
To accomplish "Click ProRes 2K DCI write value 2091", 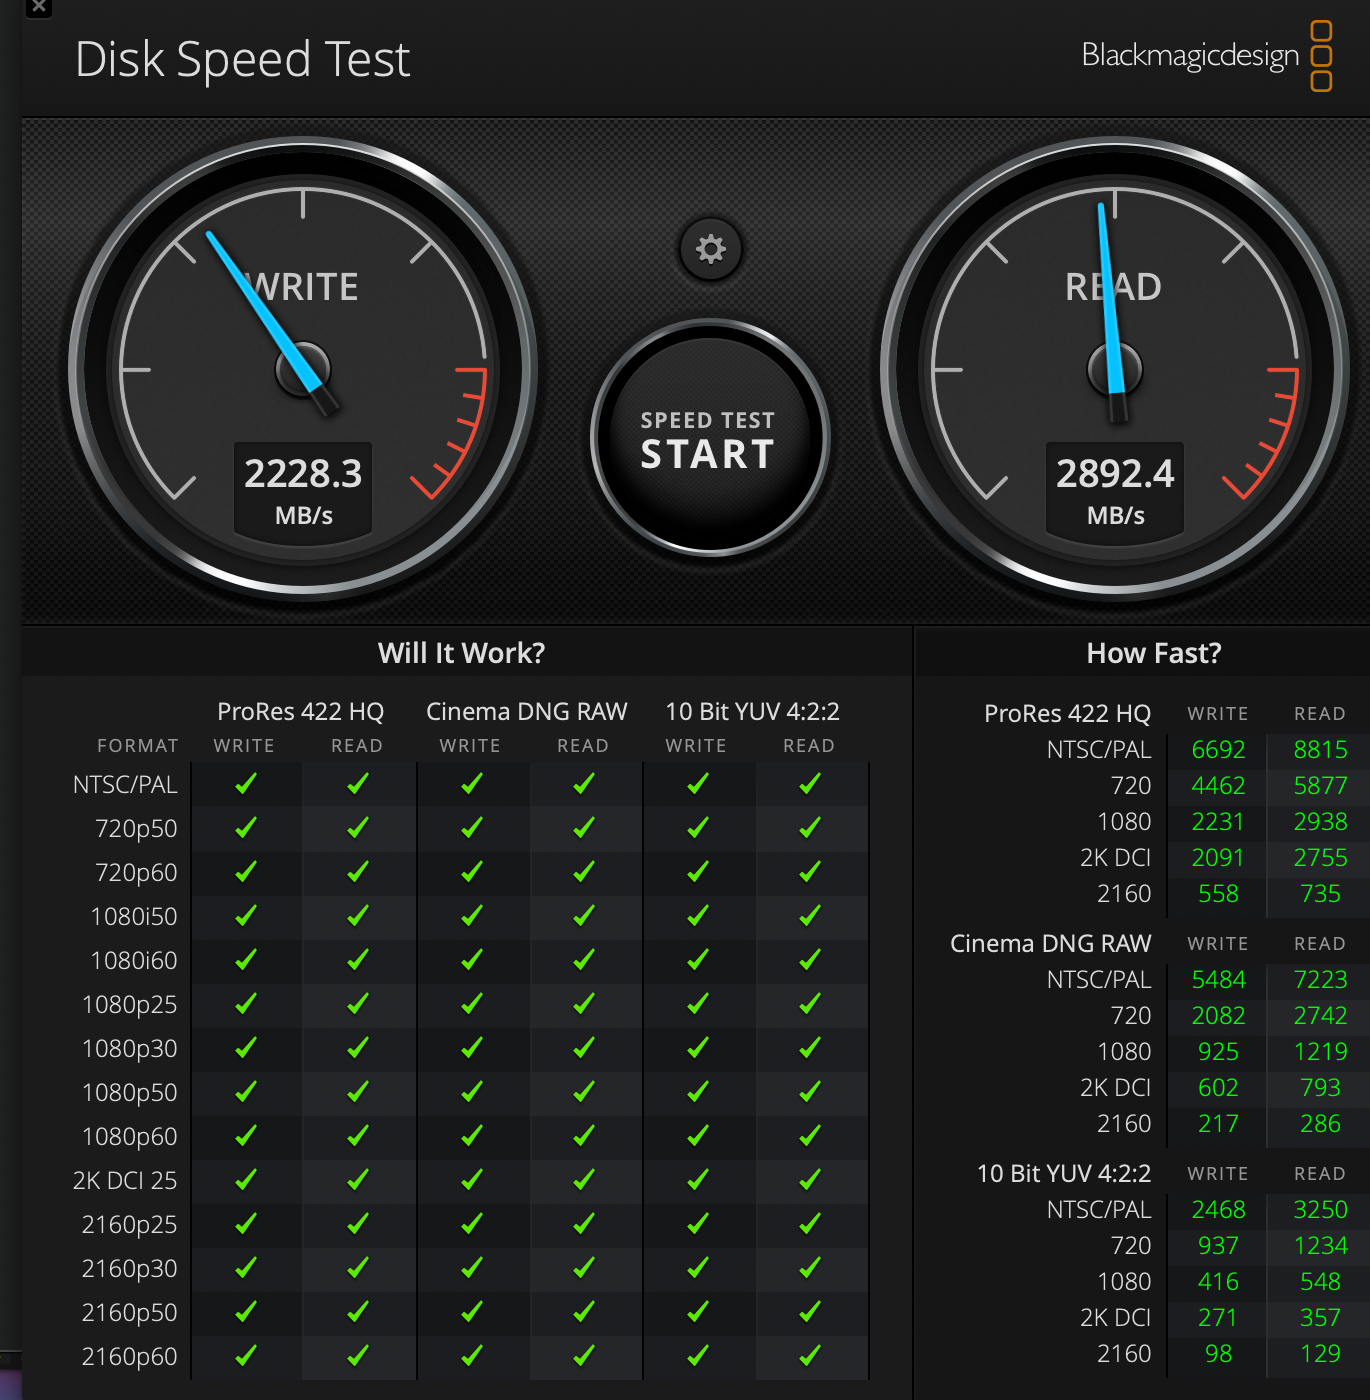I will [1218, 858].
